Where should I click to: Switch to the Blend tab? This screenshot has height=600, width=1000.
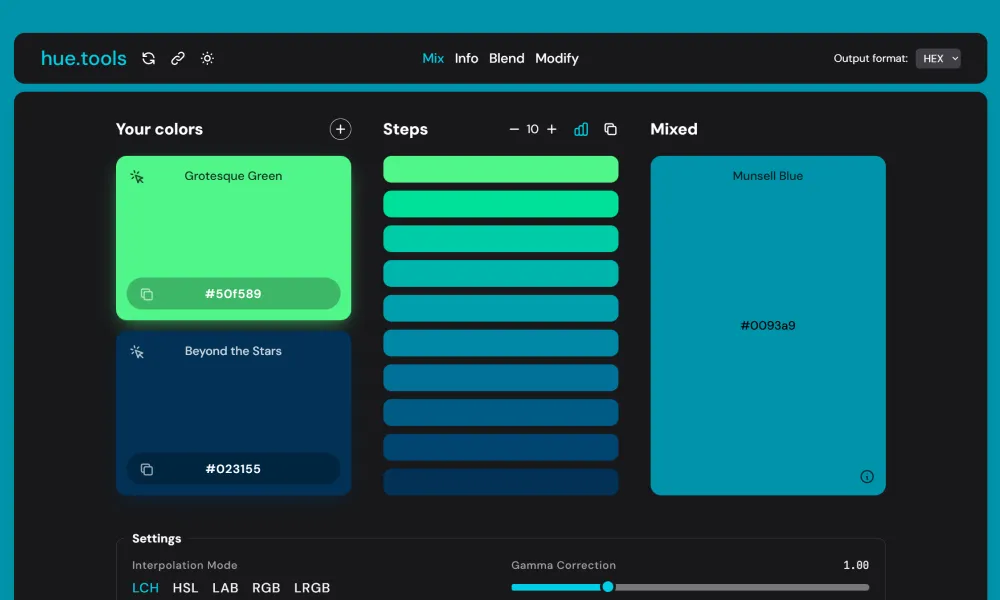[x=506, y=58]
